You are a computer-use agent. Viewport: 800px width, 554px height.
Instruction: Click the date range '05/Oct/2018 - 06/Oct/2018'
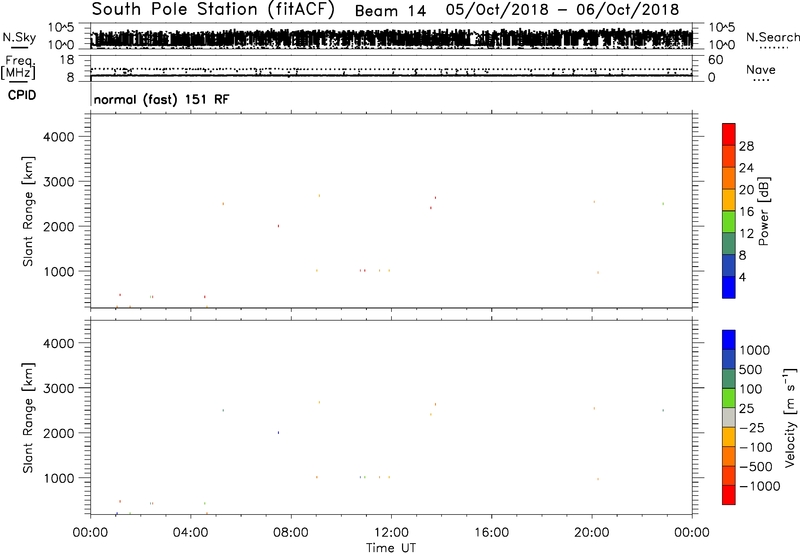pyautogui.click(x=562, y=10)
